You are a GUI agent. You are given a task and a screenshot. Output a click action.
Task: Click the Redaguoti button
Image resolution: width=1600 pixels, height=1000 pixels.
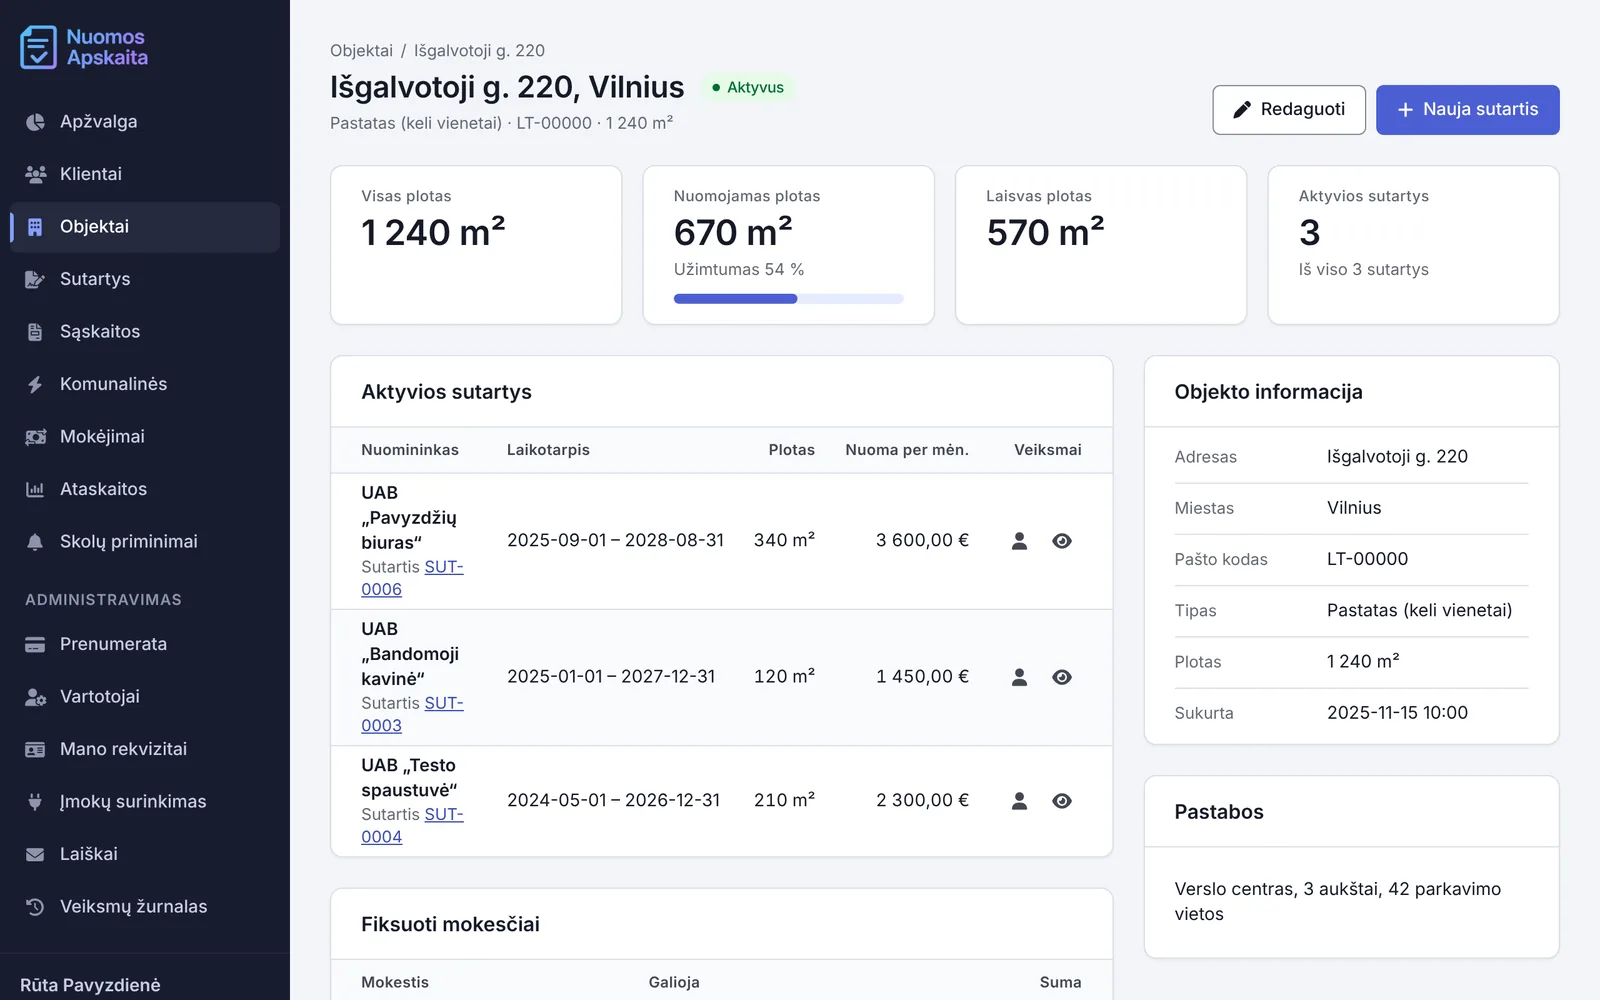[1289, 110]
